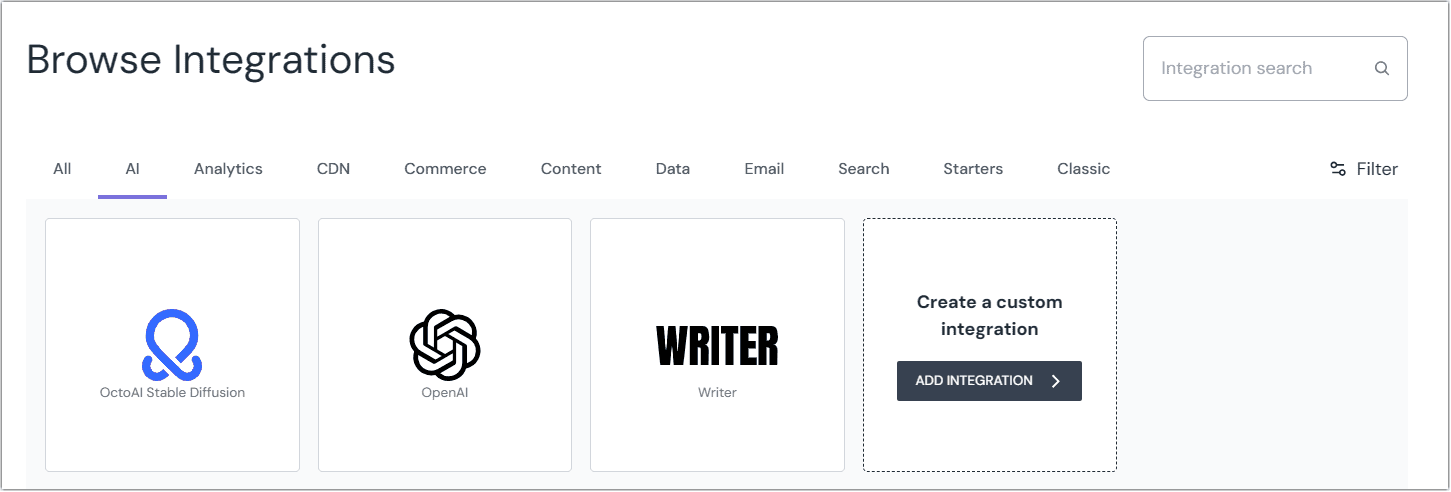The width and height of the screenshot is (1451, 492).
Task: Open the Analytics tab
Action: pos(228,169)
